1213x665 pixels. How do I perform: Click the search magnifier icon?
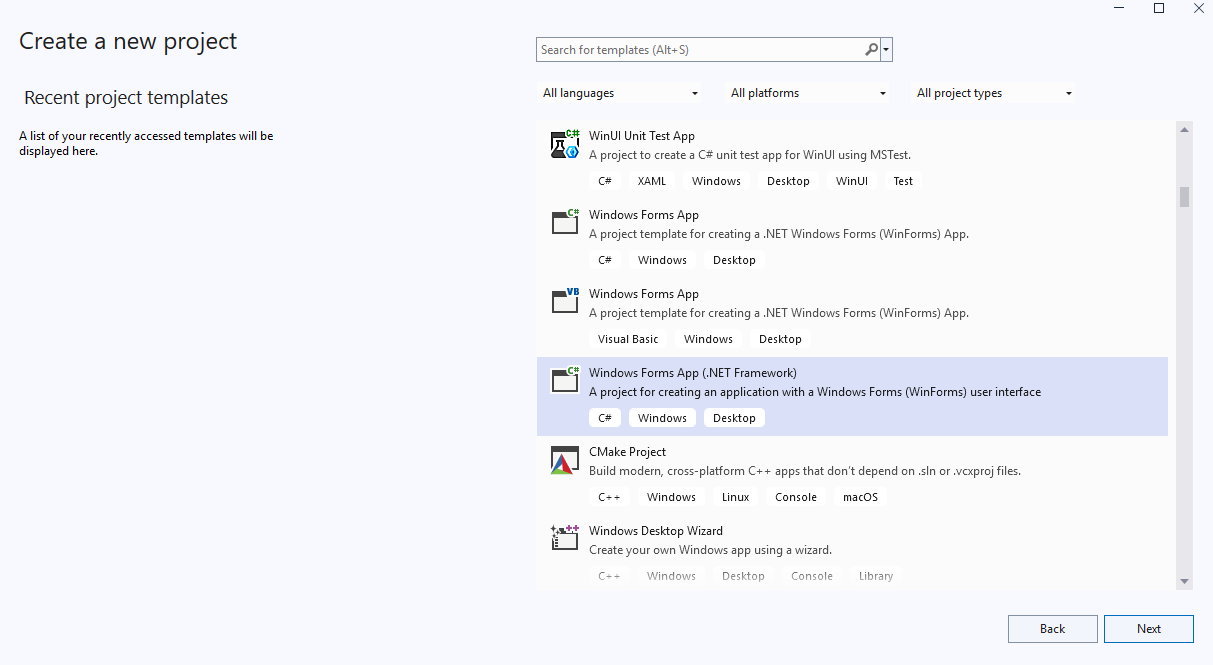tap(872, 49)
